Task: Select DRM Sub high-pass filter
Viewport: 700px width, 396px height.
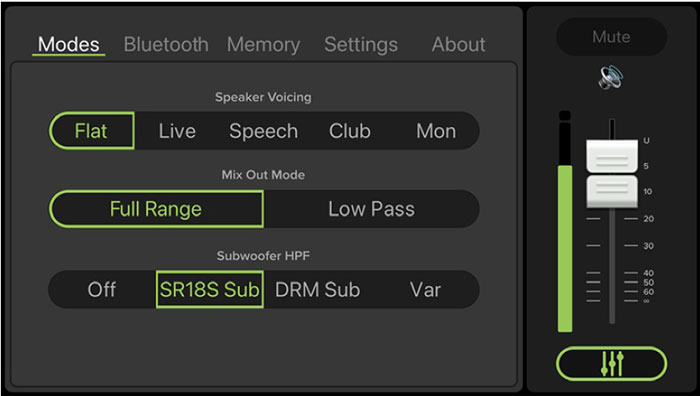Action: [317, 289]
